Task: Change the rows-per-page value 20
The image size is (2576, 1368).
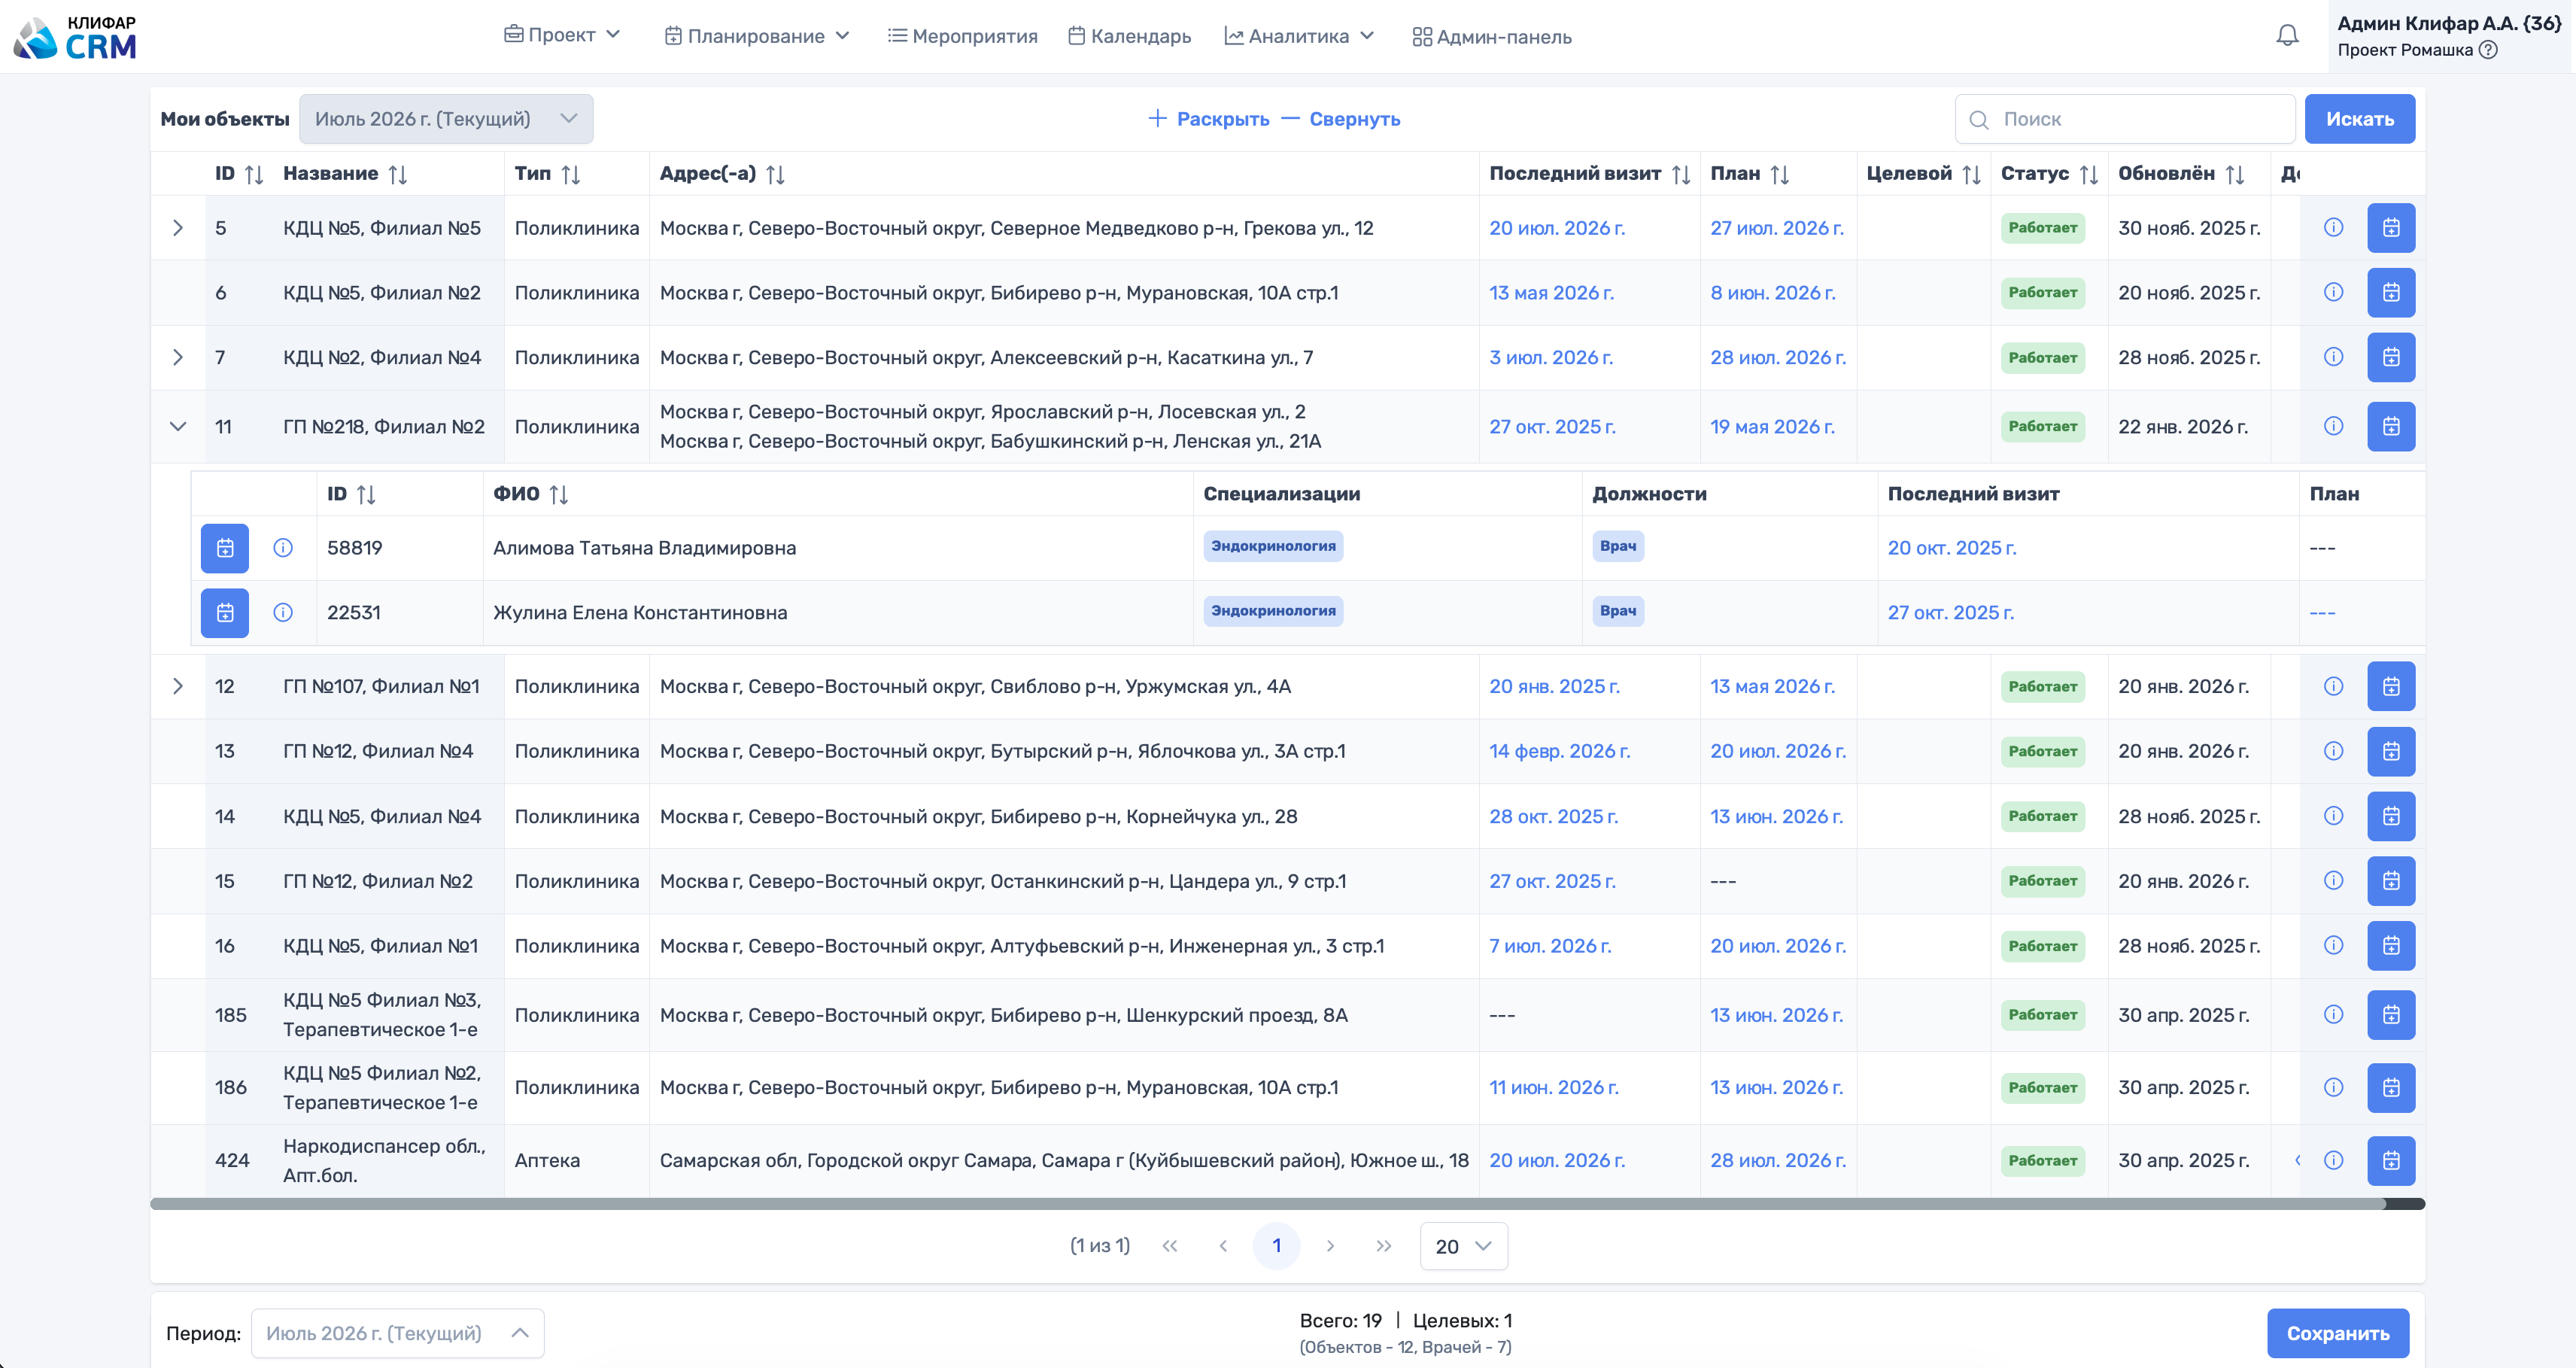Action: pyautogui.click(x=1463, y=1247)
